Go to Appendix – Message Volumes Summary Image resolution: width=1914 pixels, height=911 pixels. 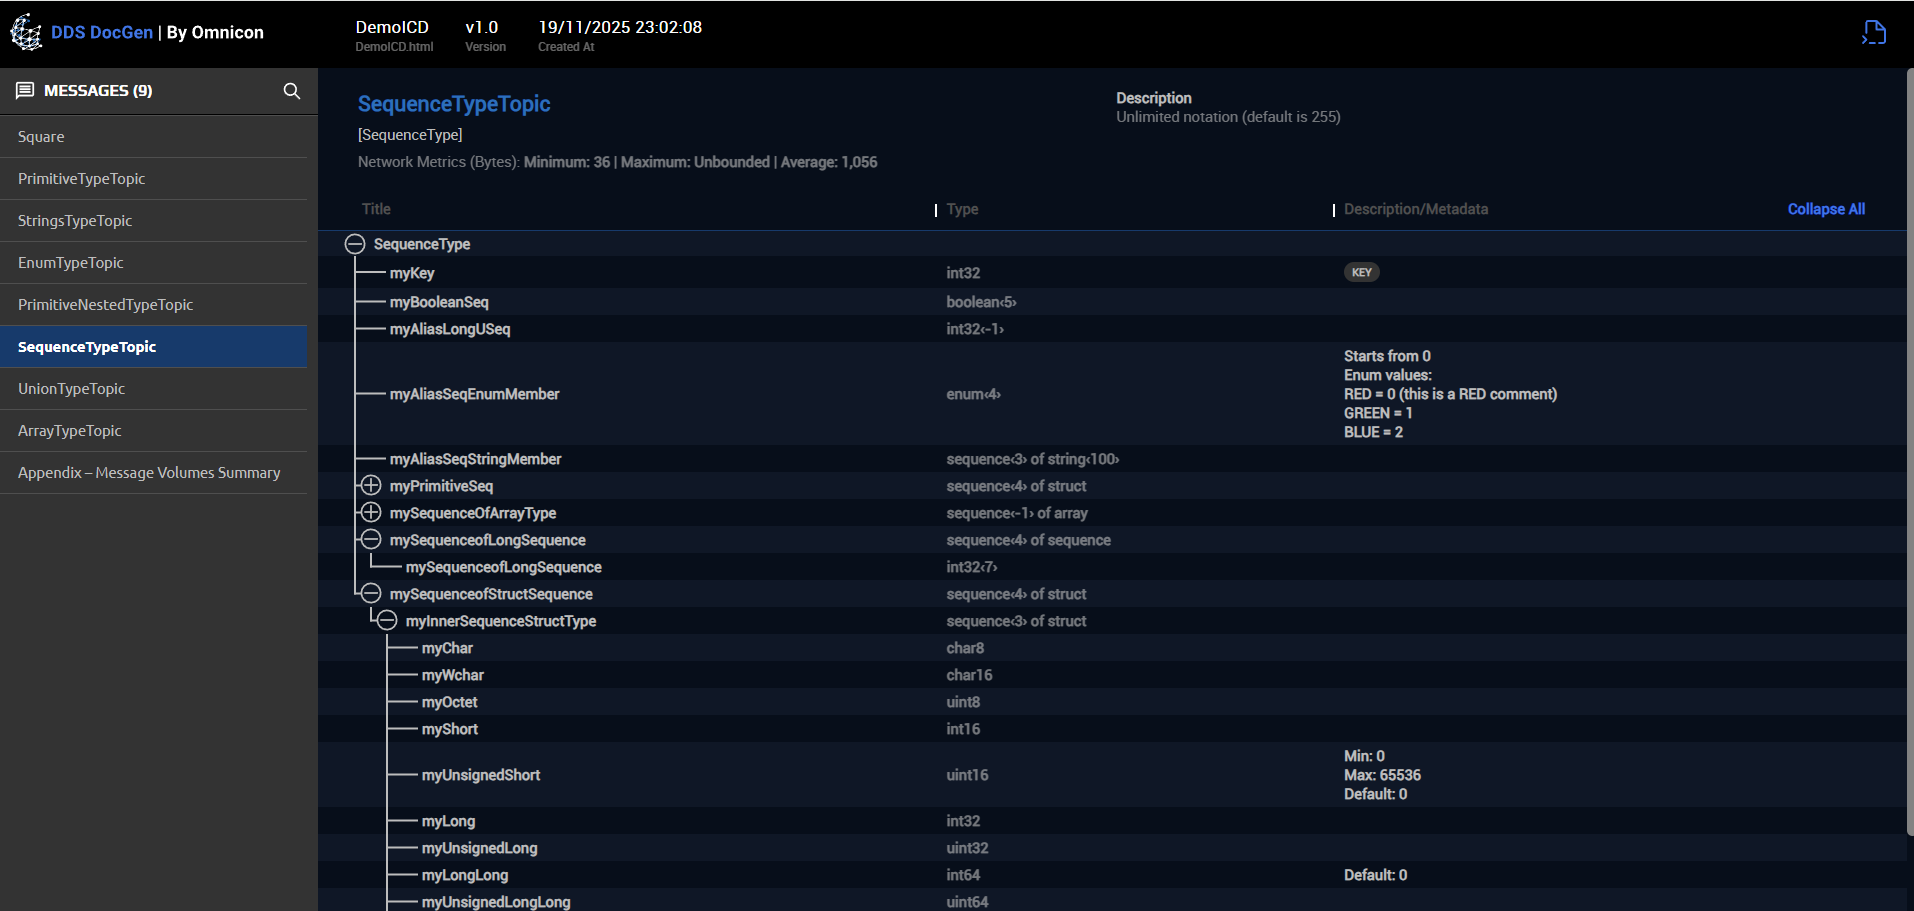point(149,473)
